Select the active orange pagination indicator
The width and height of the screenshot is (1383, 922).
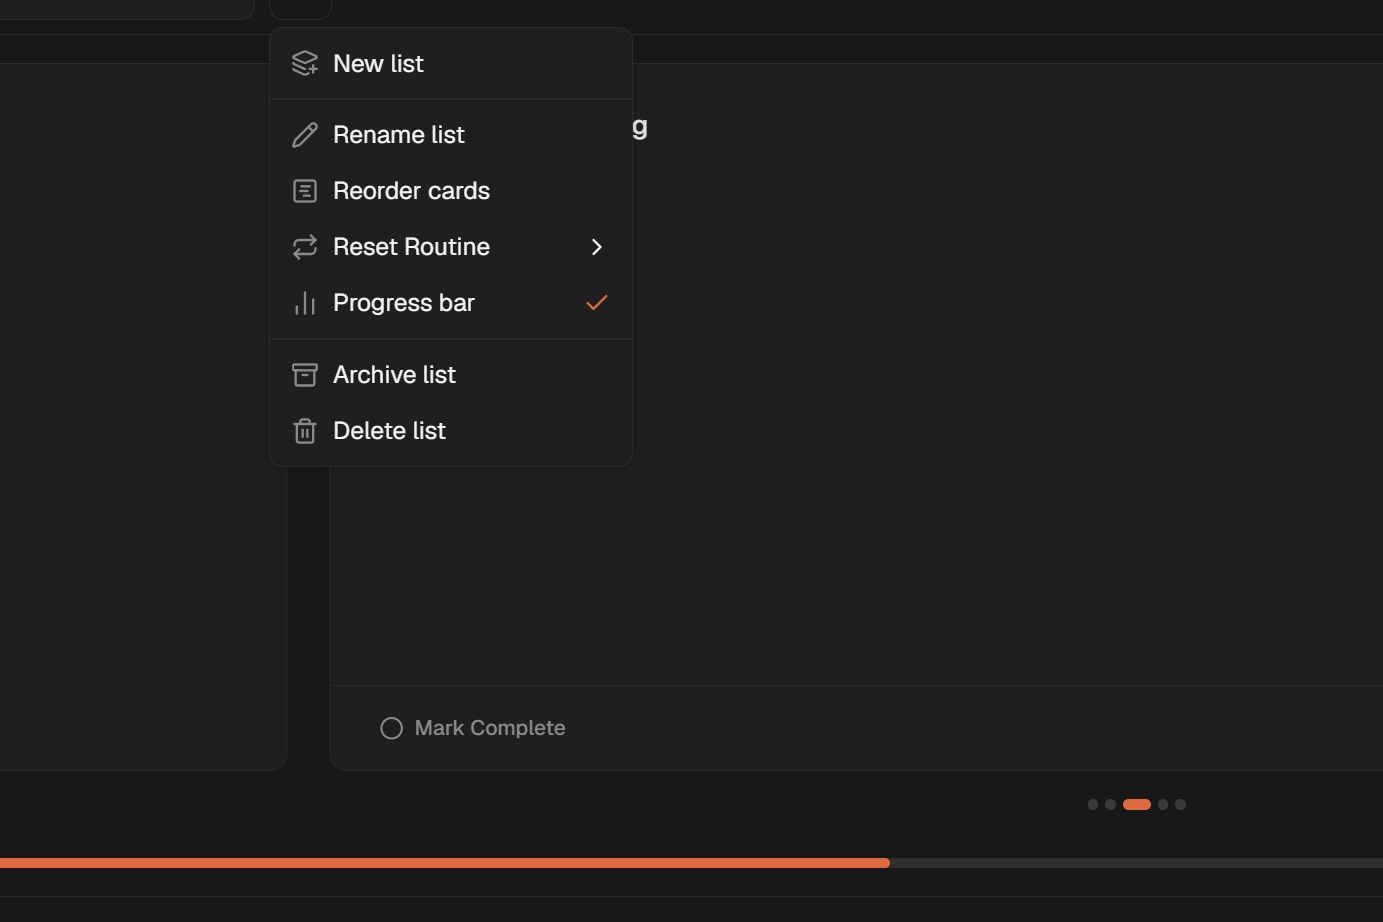(x=1137, y=804)
